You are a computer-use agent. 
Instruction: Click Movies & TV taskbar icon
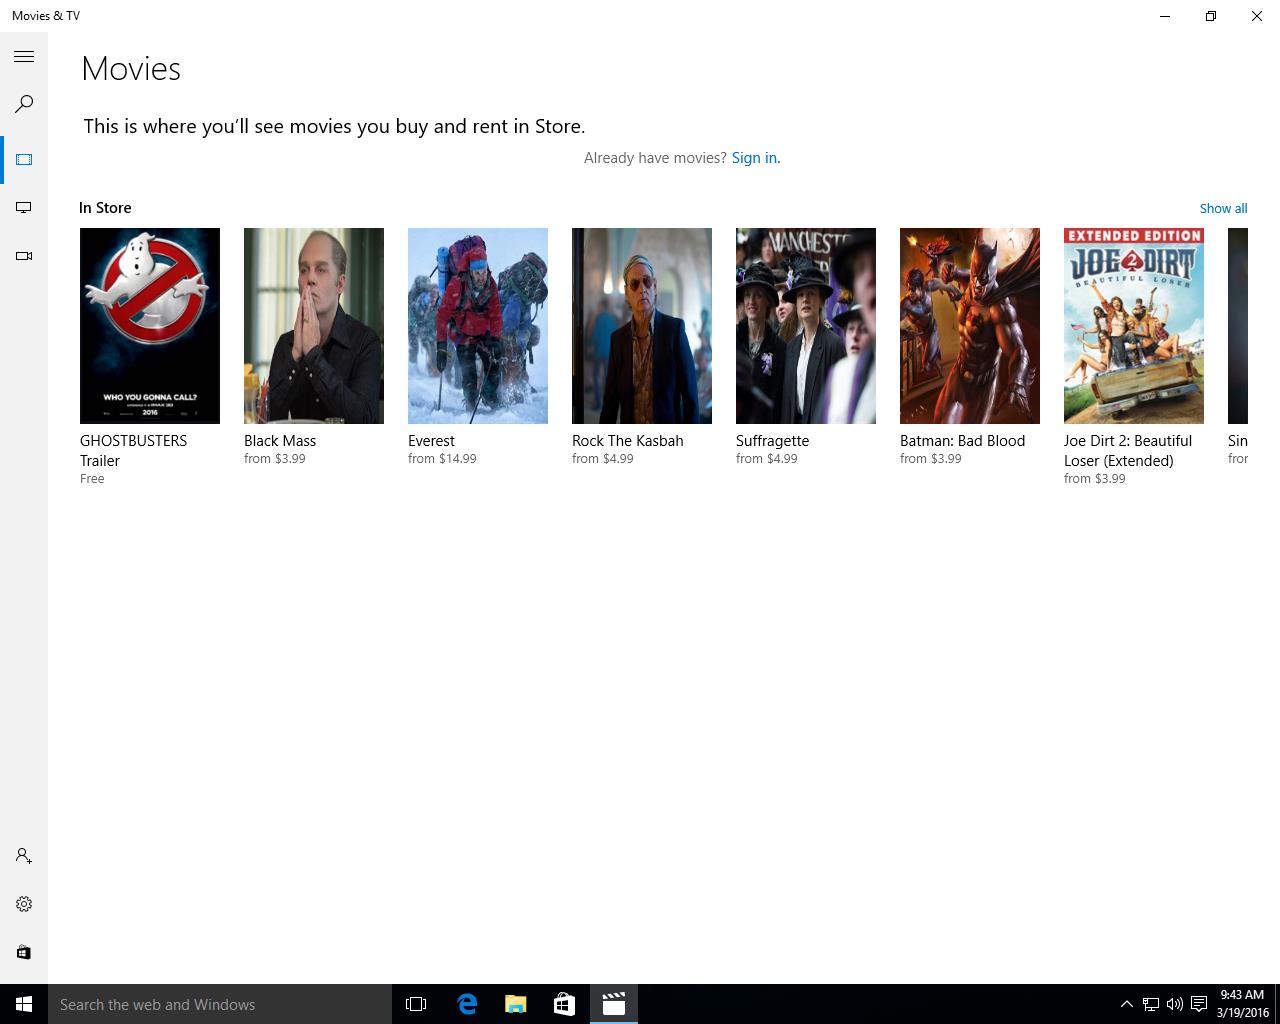click(x=614, y=1004)
